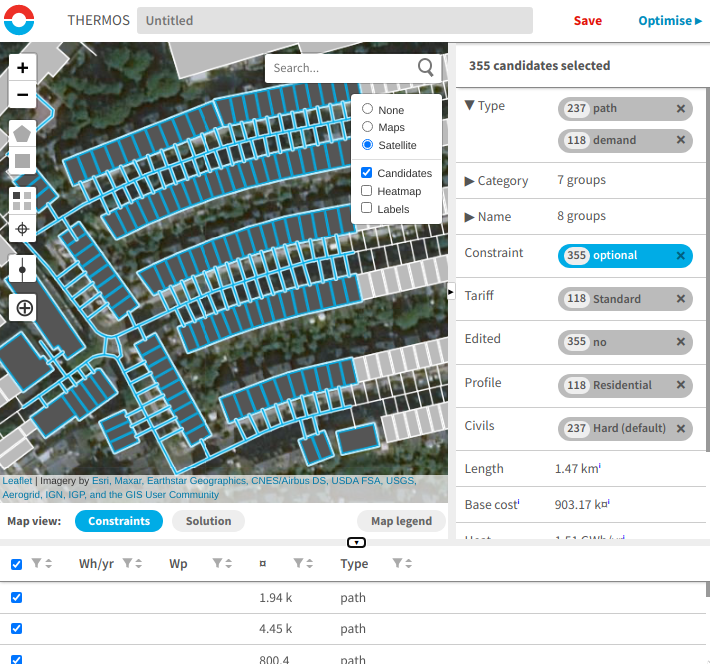Viewport: 710px width, 664px height.
Task: Select the 355 optional constraint chip
Action: [625, 255]
